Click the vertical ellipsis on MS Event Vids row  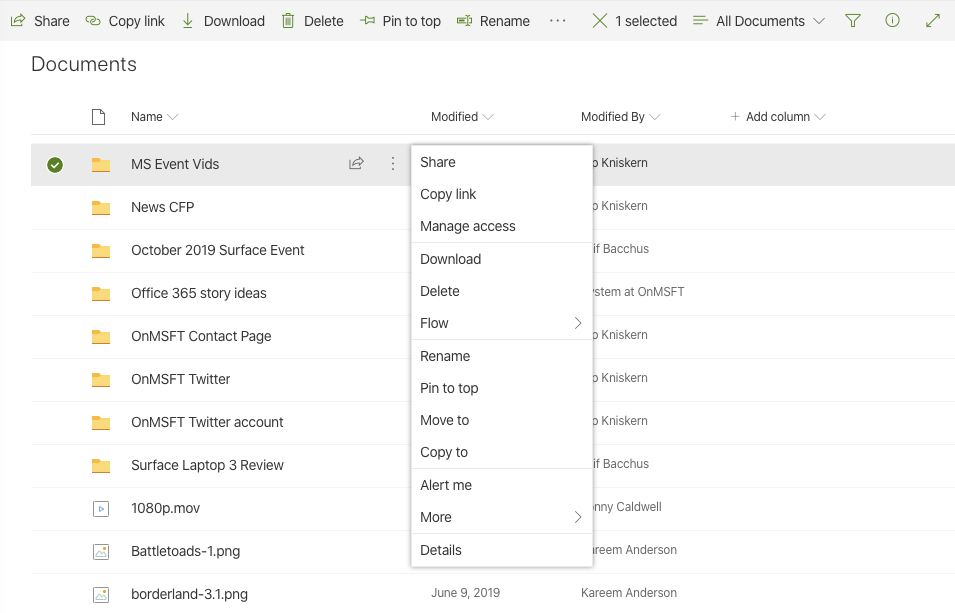[393, 163]
